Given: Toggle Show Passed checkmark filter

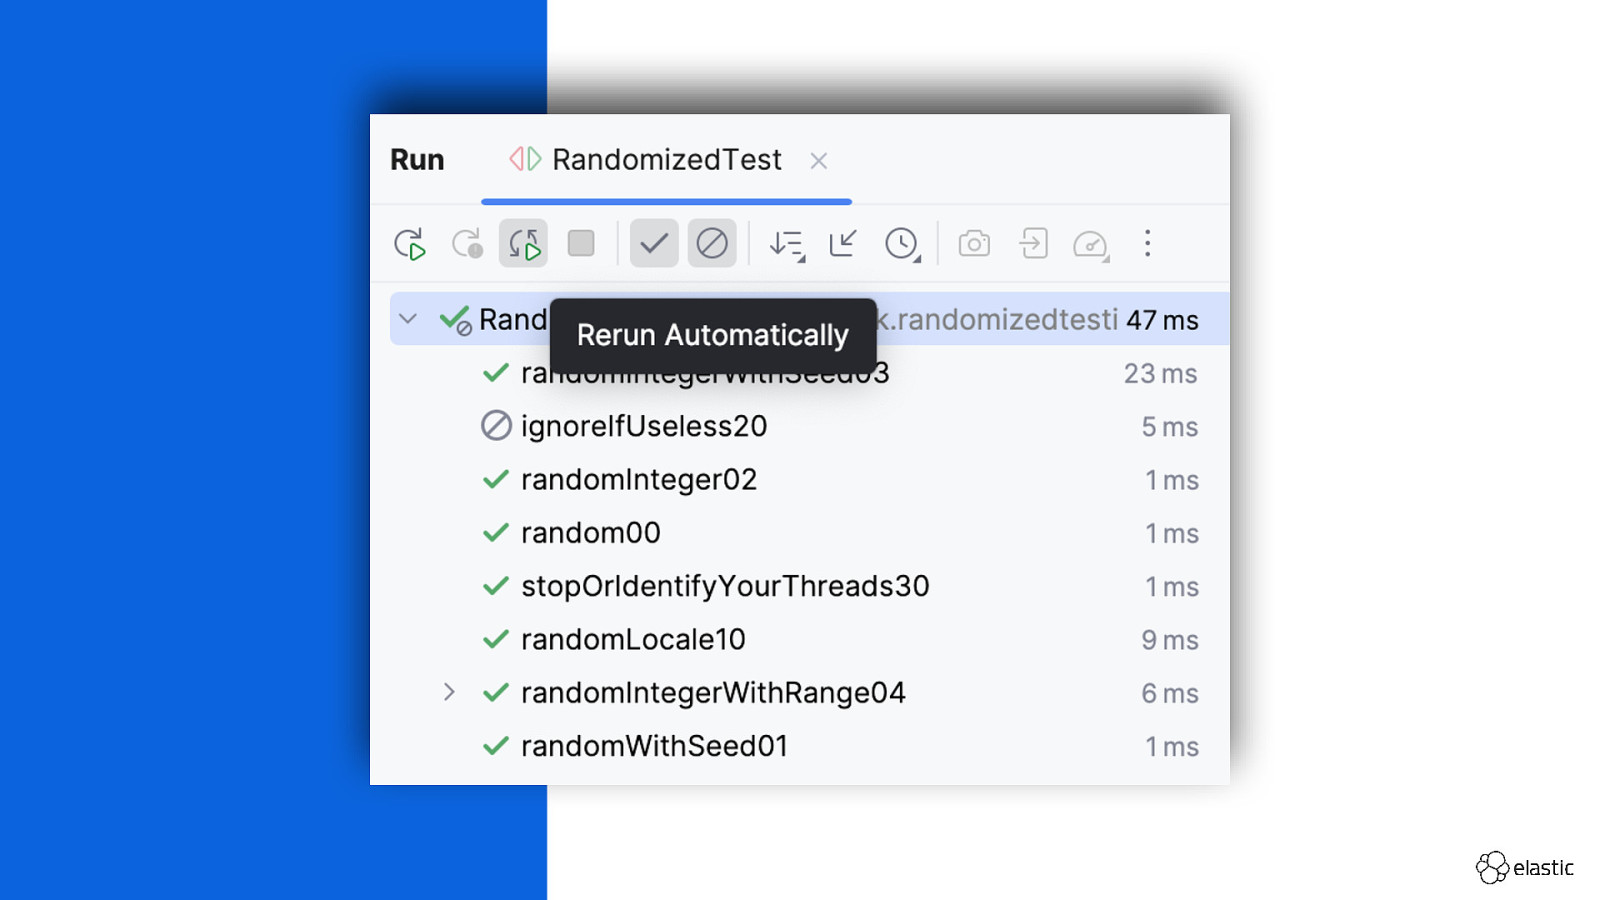Looking at the screenshot, I should 654,244.
